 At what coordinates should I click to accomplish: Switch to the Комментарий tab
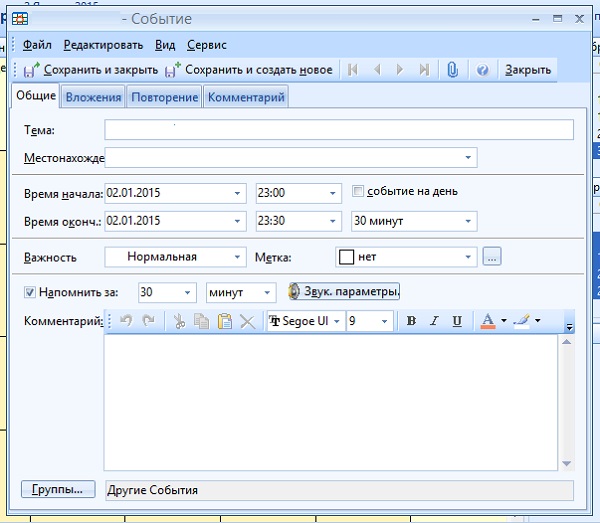(246, 97)
